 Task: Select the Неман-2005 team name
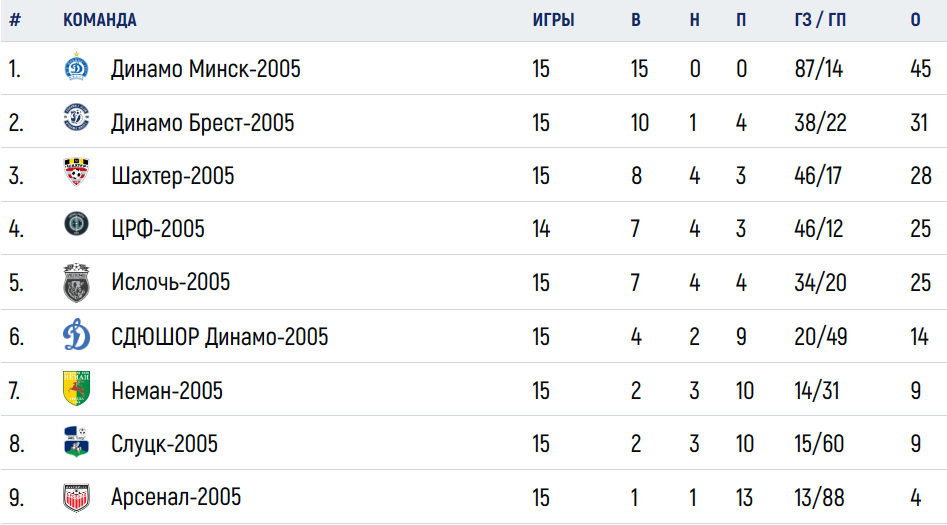pyautogui.click(x=167, y=391)
